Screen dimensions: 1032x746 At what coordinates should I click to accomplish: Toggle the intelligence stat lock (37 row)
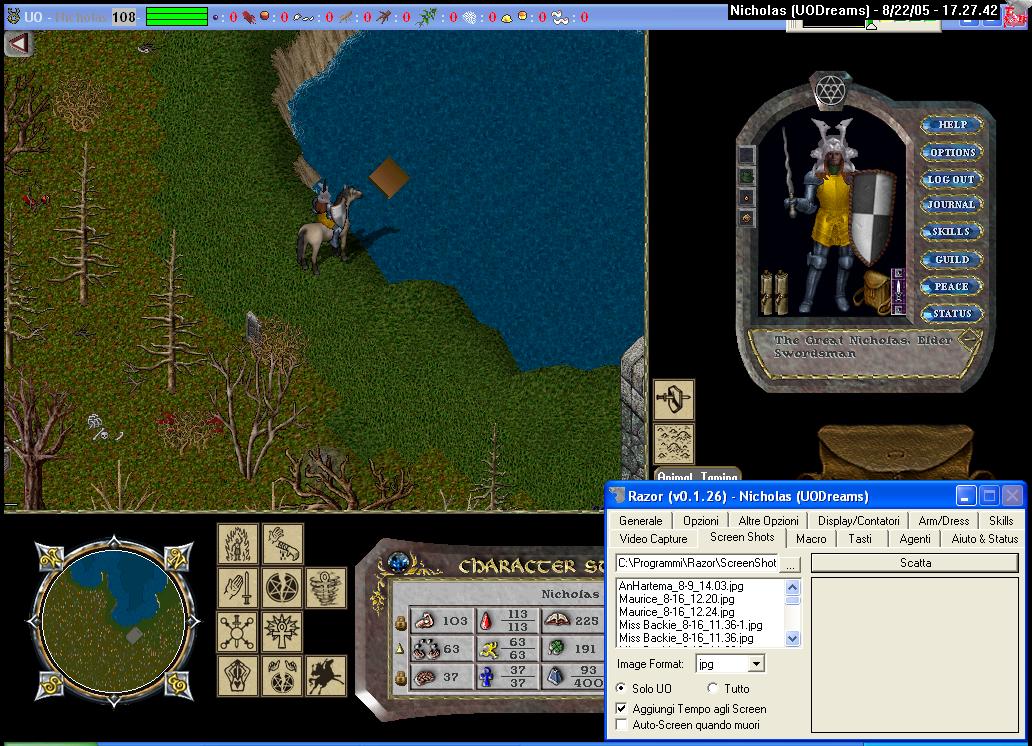pos(401,678)
